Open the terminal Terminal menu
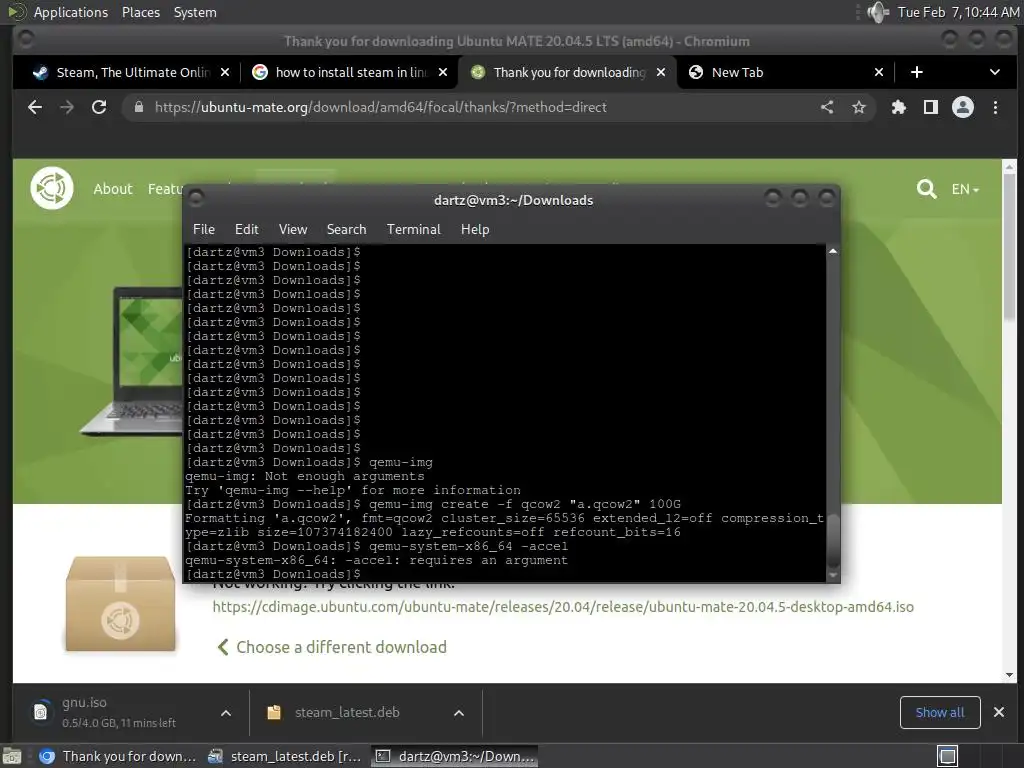 pos(413,229)
